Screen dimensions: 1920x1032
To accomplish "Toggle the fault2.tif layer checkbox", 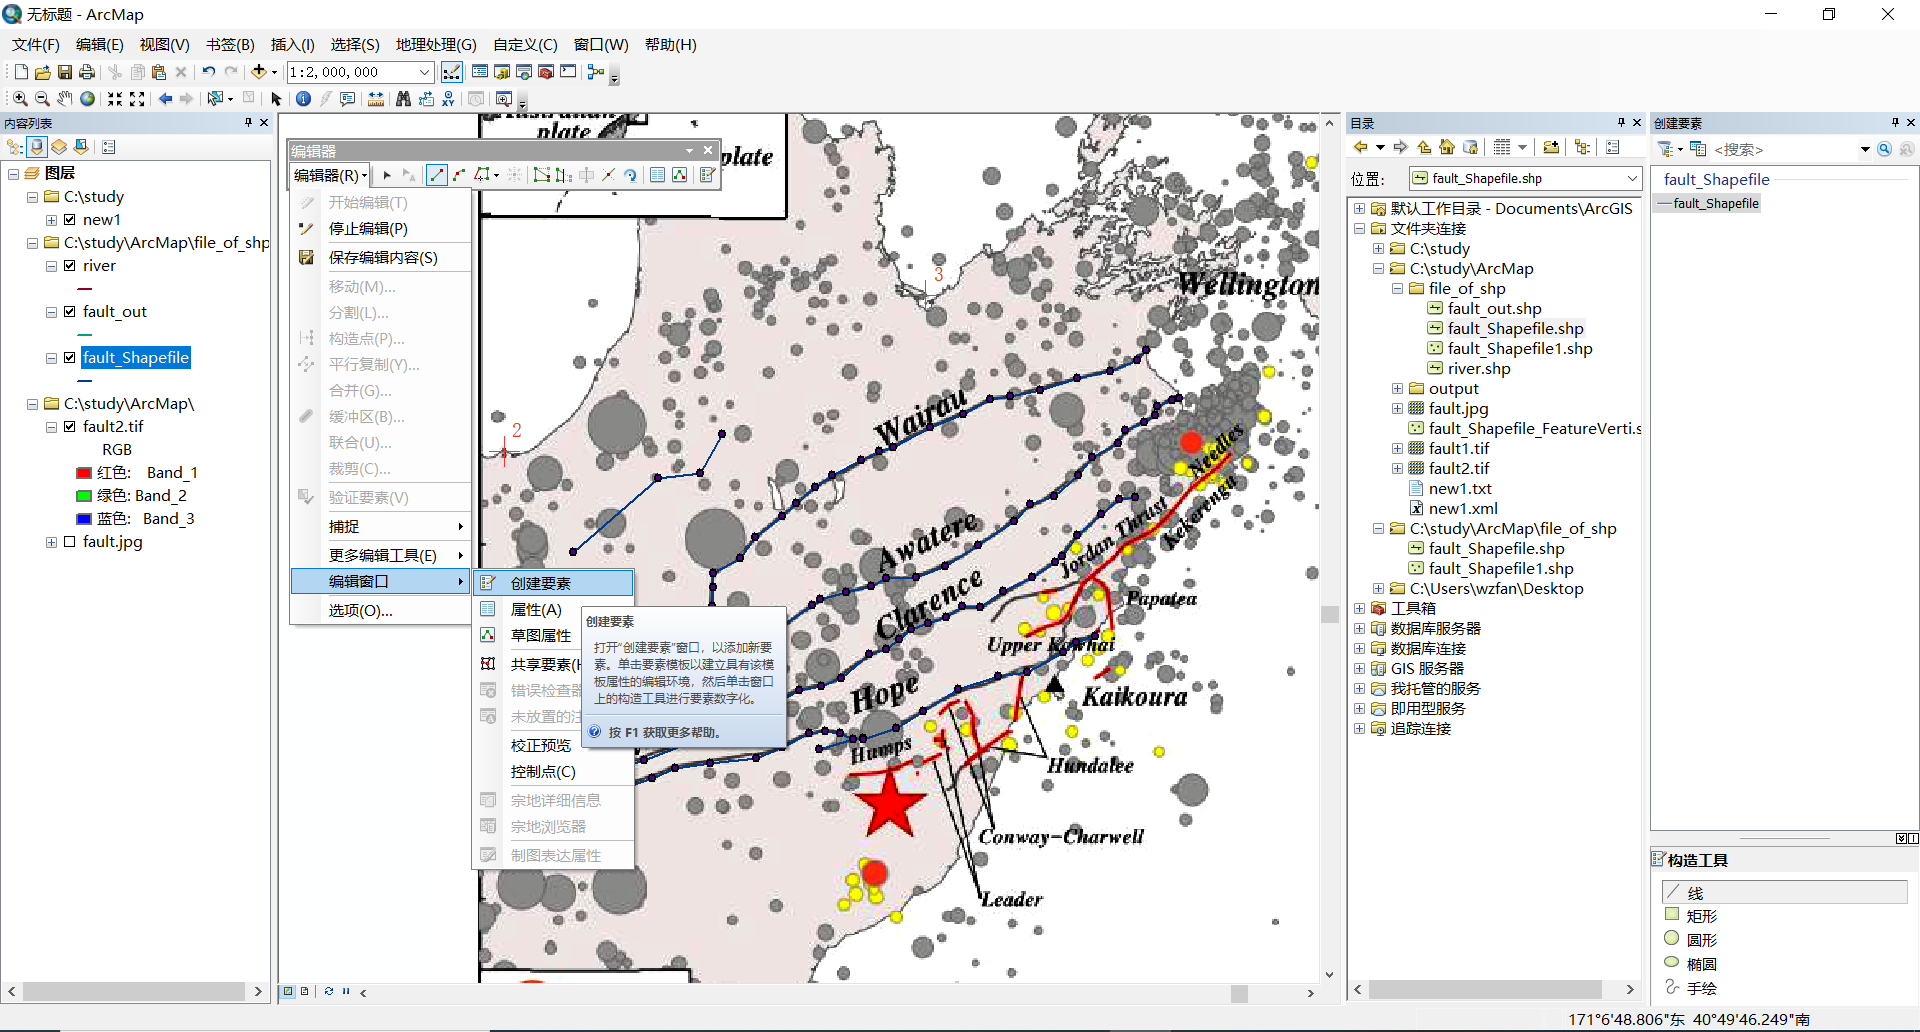I will pos(70,427).
